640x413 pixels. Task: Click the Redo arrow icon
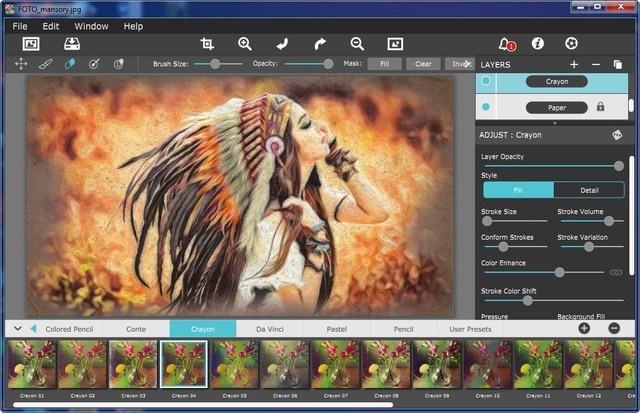click(320, 44)
